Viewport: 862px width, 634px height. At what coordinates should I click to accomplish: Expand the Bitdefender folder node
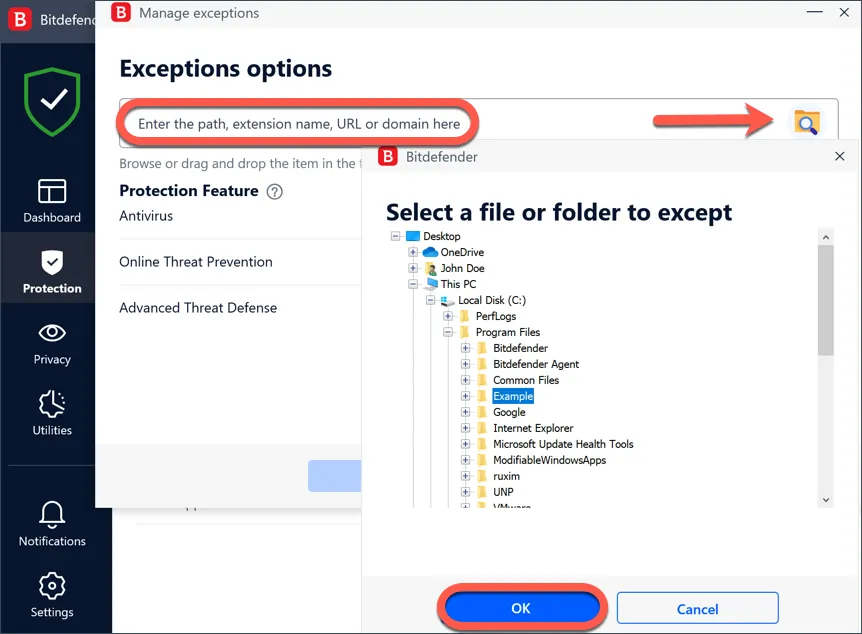(465, 348)
